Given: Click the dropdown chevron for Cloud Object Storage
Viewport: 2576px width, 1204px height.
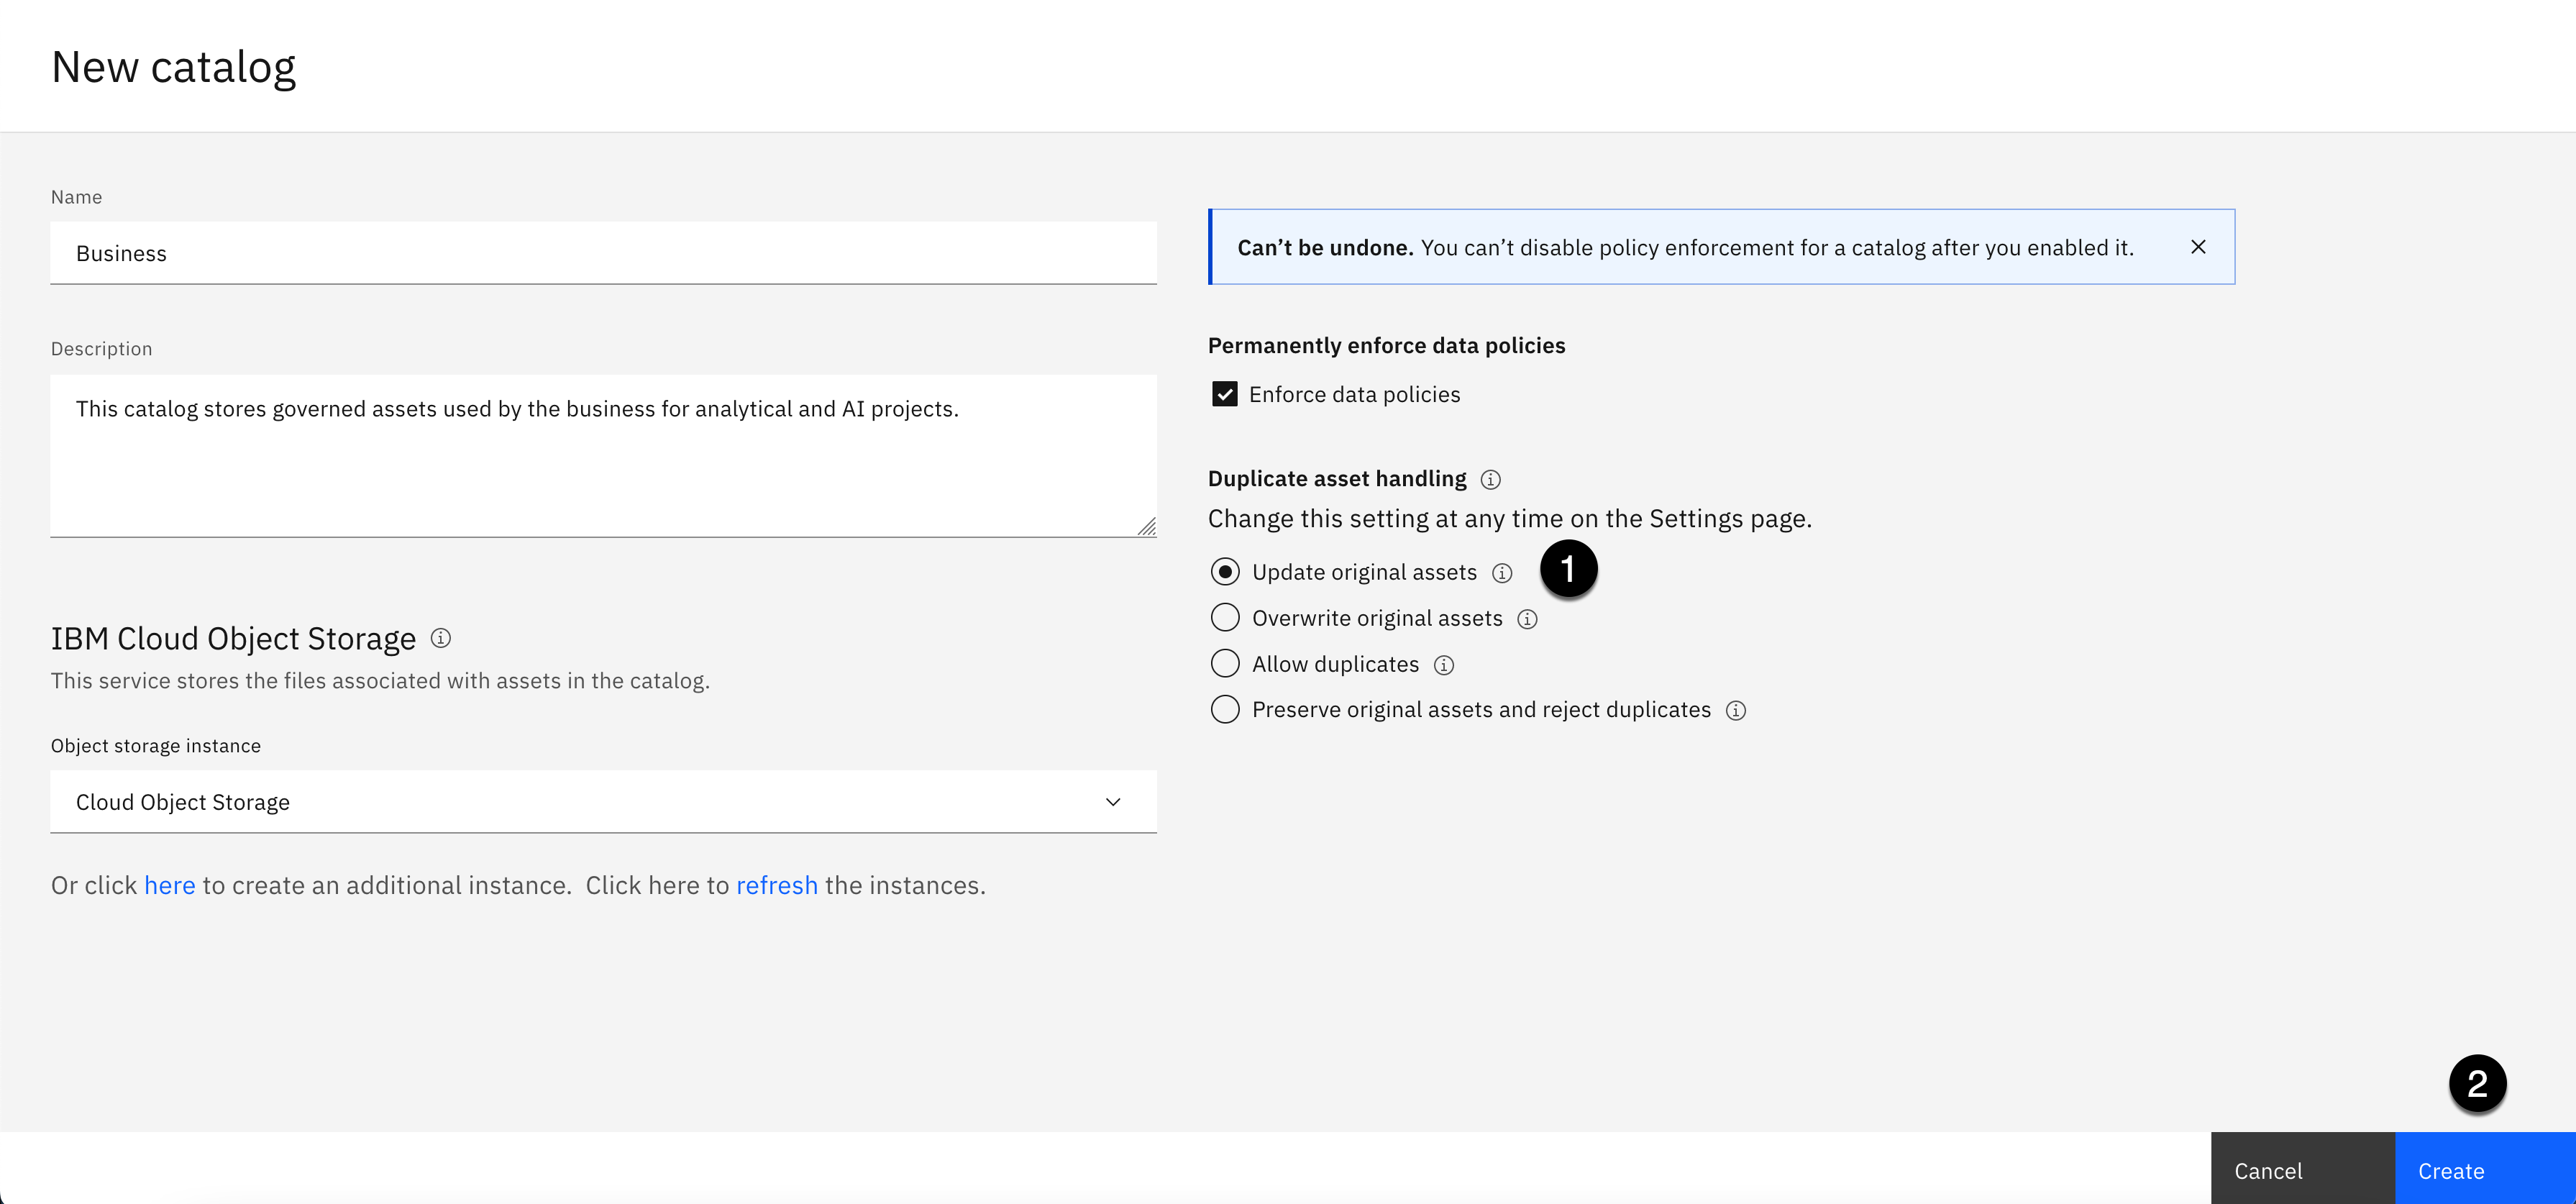Looking at the screenshot, I should [x=1113, y=802].
